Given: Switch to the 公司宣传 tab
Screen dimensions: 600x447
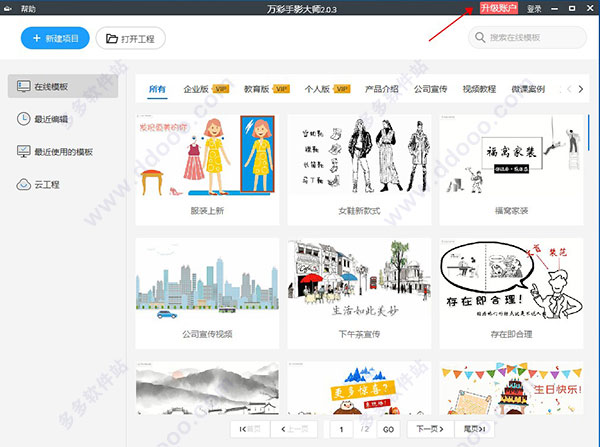Looking at the screenshot, I should click(x=430, y=89).
